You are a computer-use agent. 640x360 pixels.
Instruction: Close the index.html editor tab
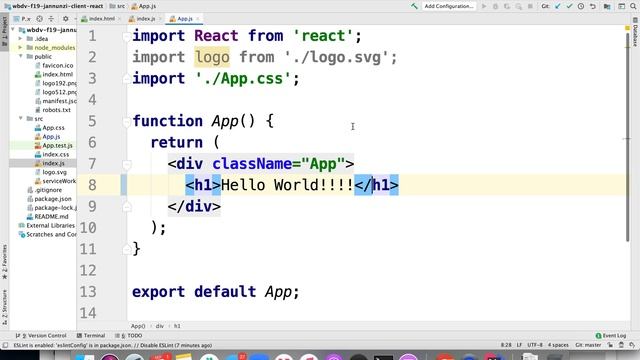pyautogui.click(x=119, y=19)
